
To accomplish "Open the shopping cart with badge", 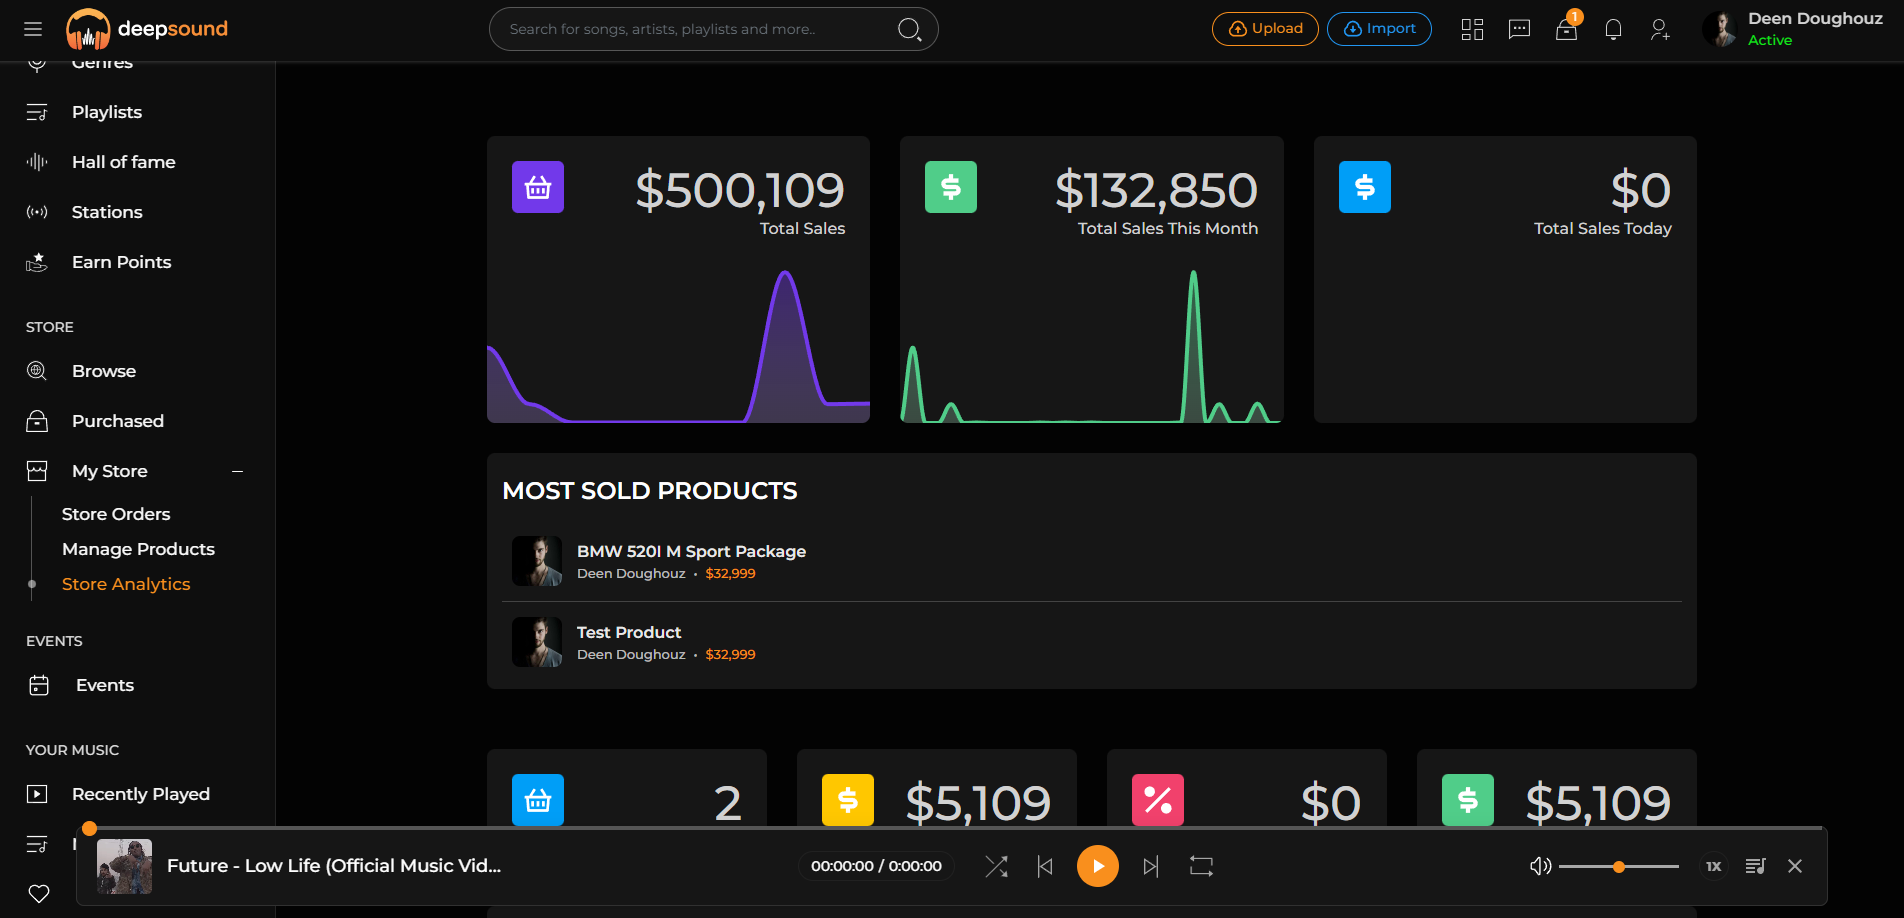I will pyautogui.click(x=1567, y=28).
